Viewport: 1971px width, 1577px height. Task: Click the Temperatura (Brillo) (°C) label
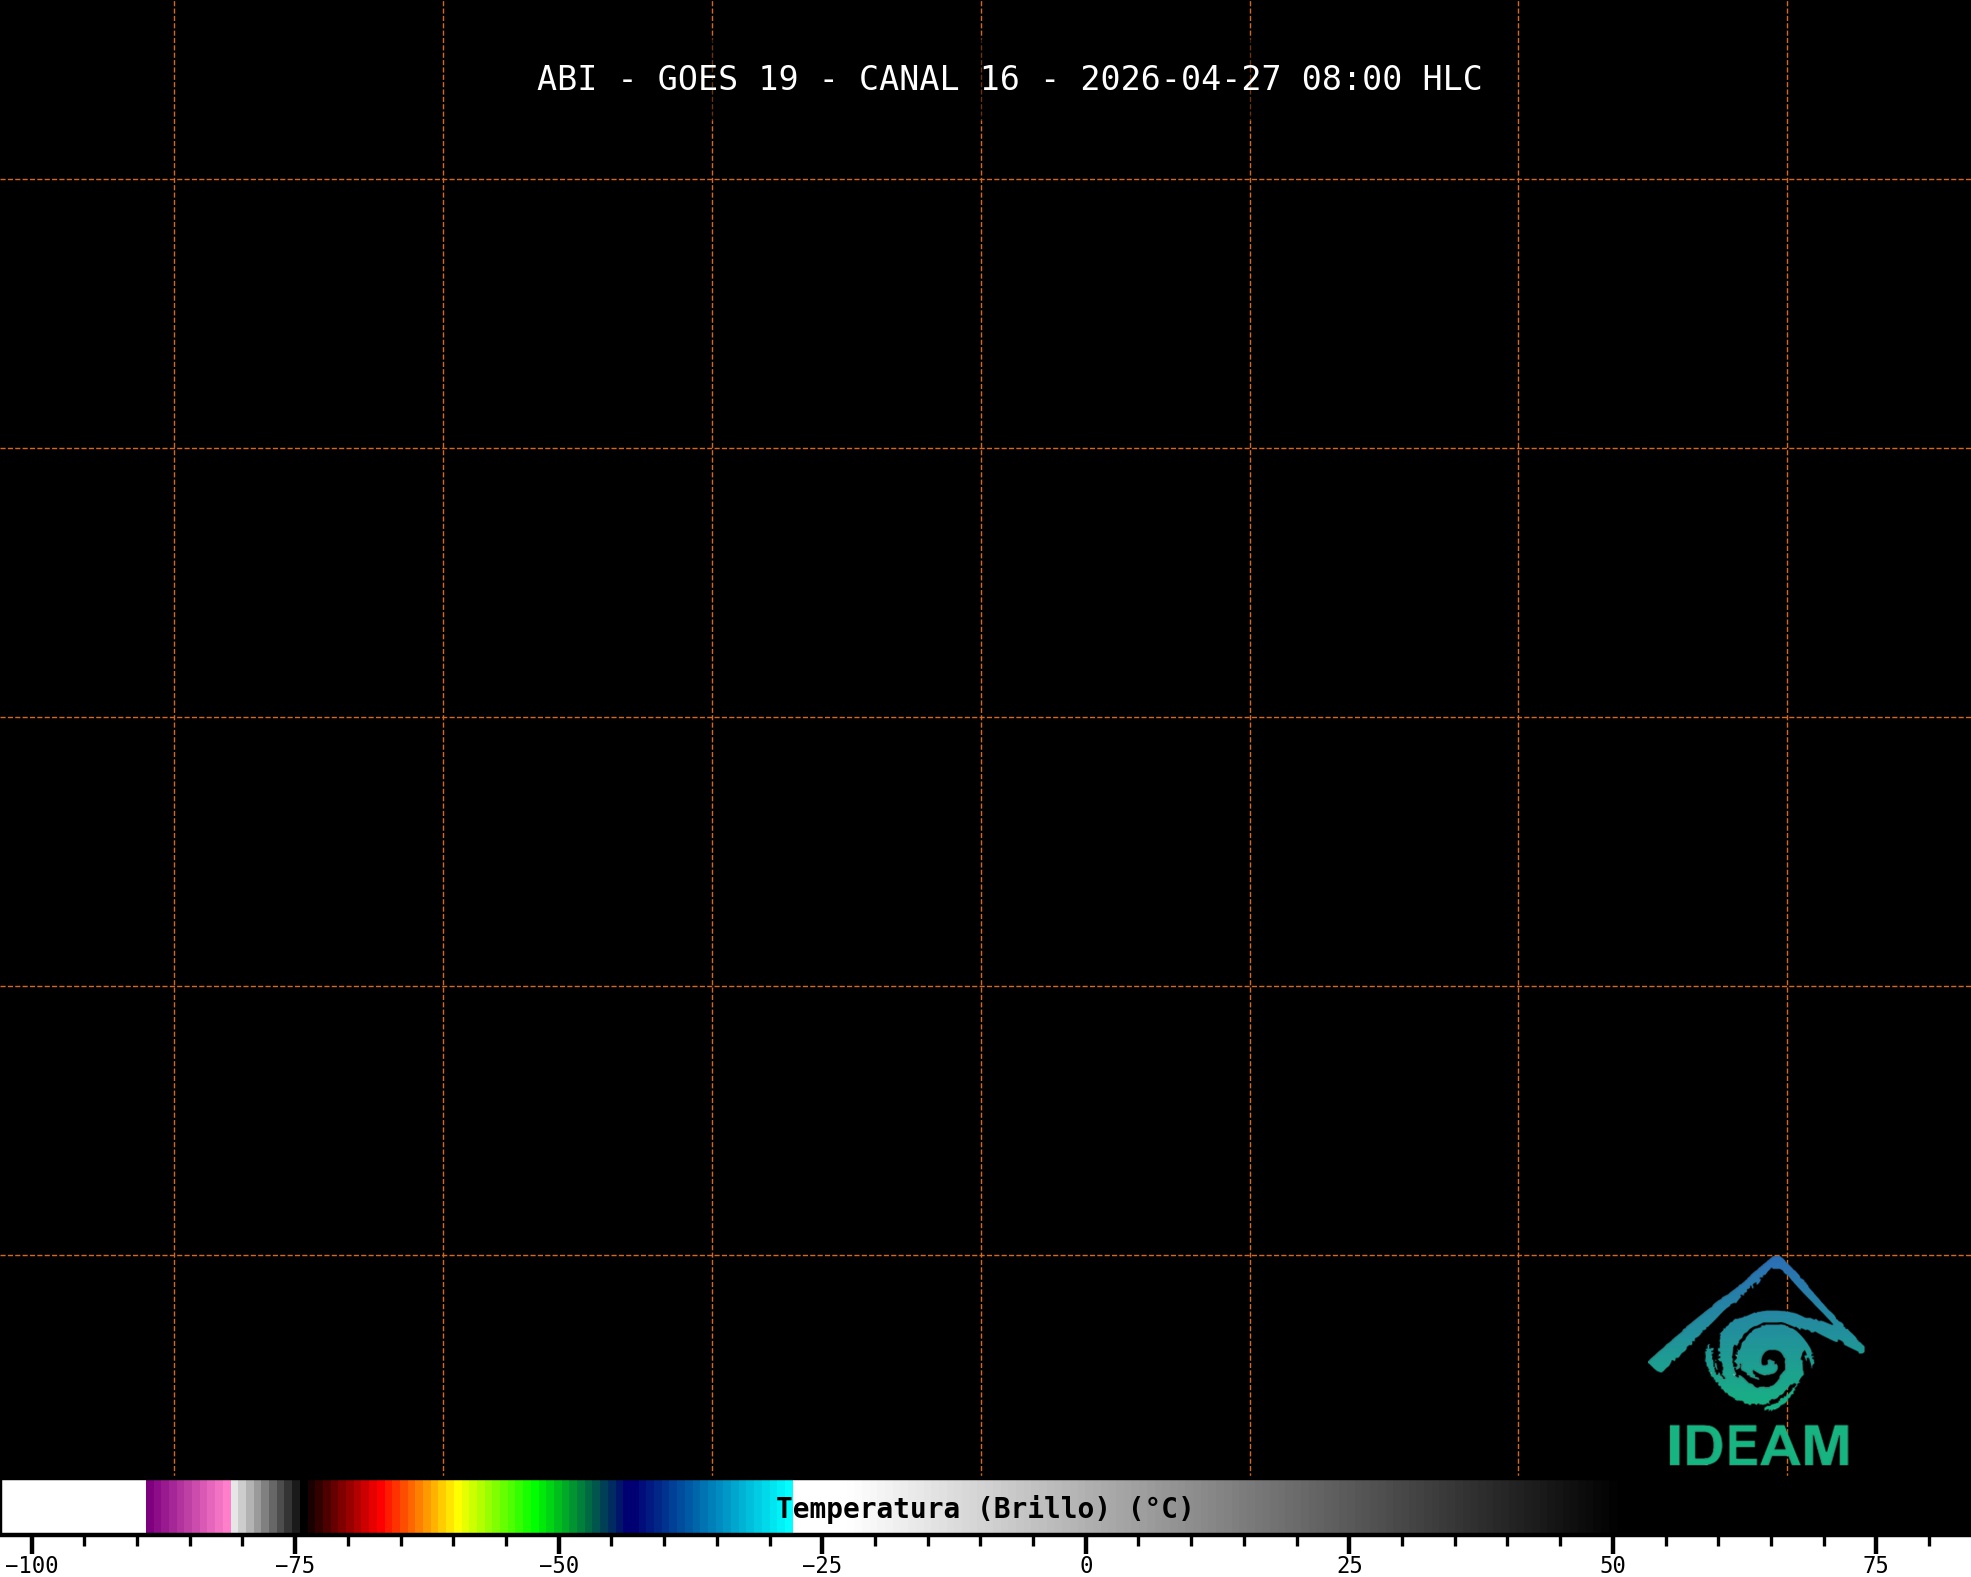tap(985, 1508)
